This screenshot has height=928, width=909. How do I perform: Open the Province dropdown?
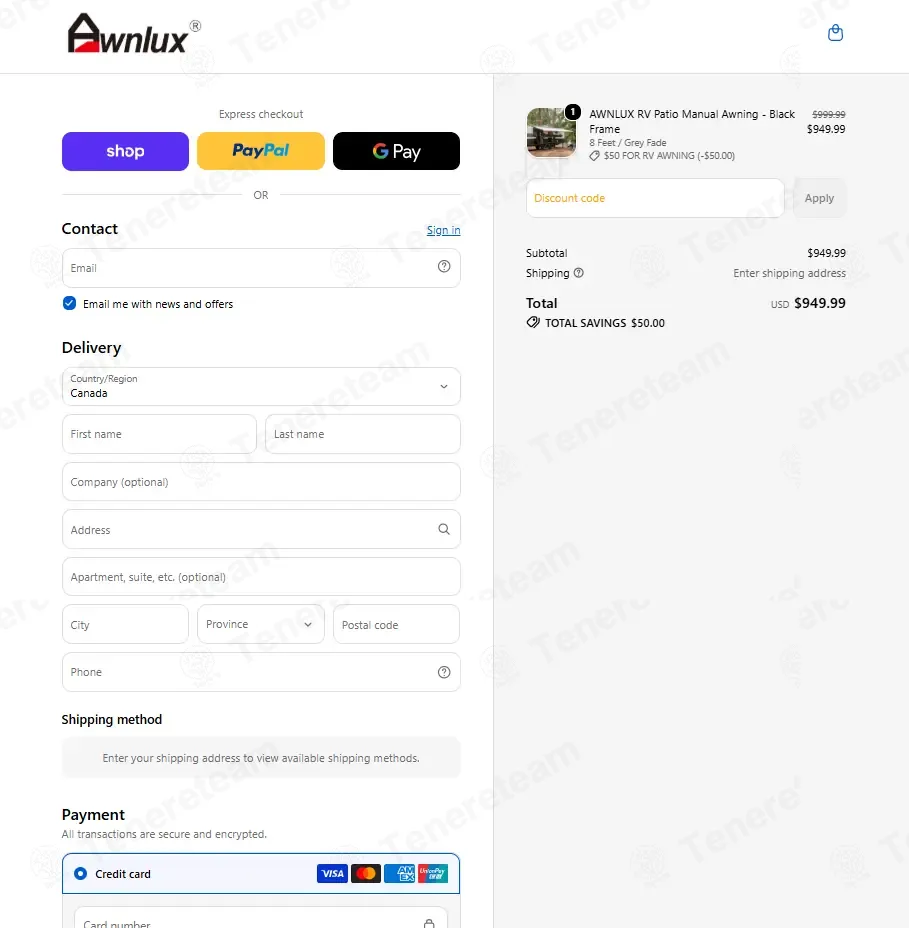(260, 624)
